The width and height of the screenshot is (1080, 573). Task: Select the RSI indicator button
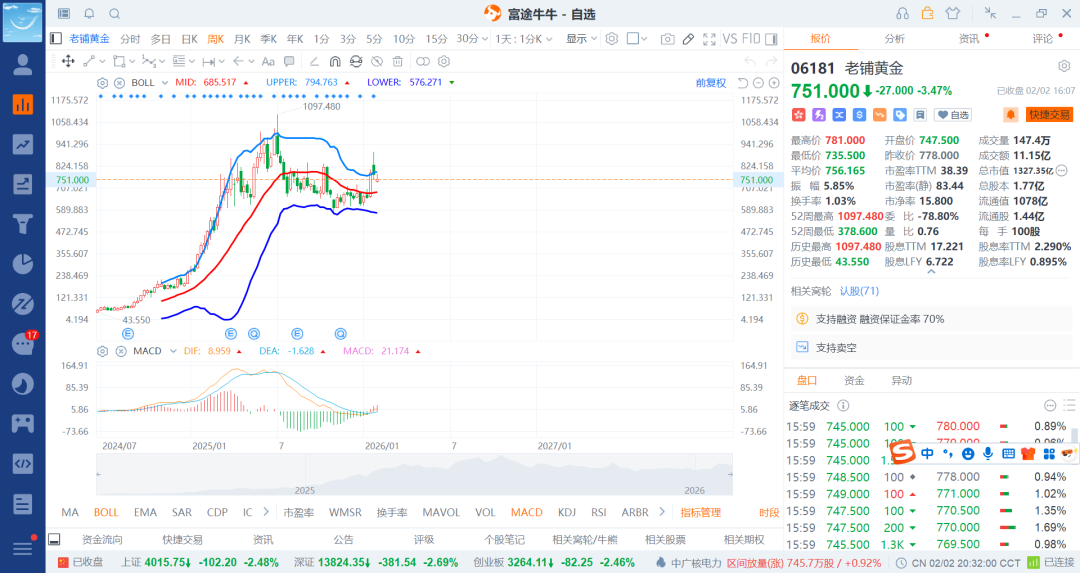[599, 512]
